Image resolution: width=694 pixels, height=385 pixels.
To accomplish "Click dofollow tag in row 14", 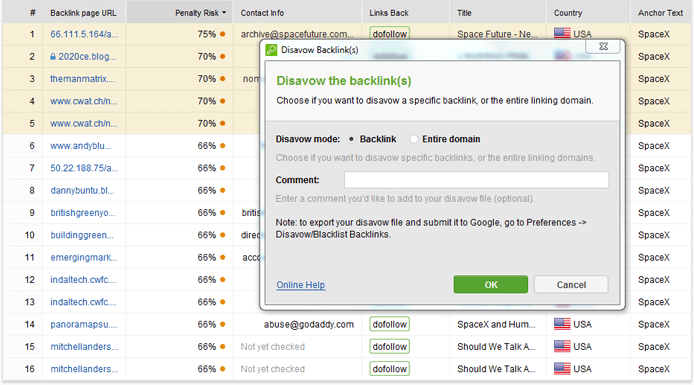I will coord(389,324).
